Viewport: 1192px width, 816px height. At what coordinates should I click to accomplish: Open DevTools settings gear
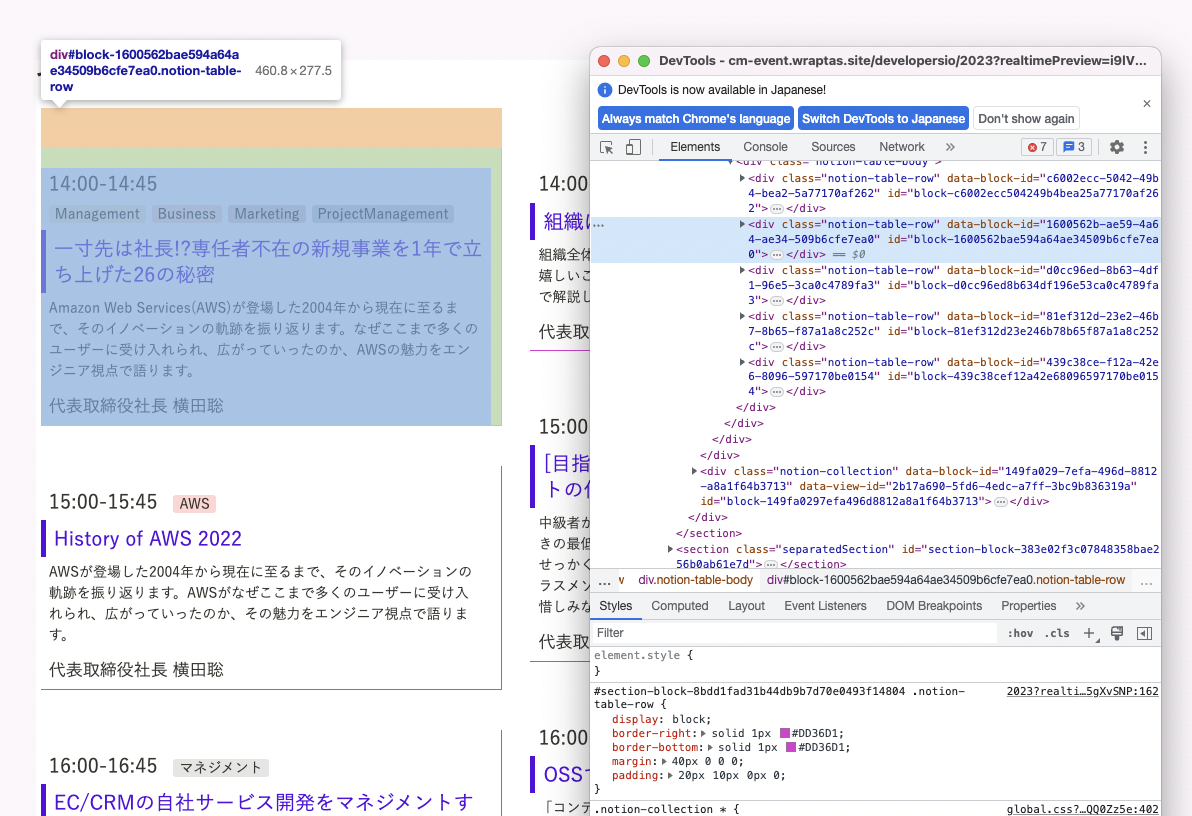point(1116,148)
